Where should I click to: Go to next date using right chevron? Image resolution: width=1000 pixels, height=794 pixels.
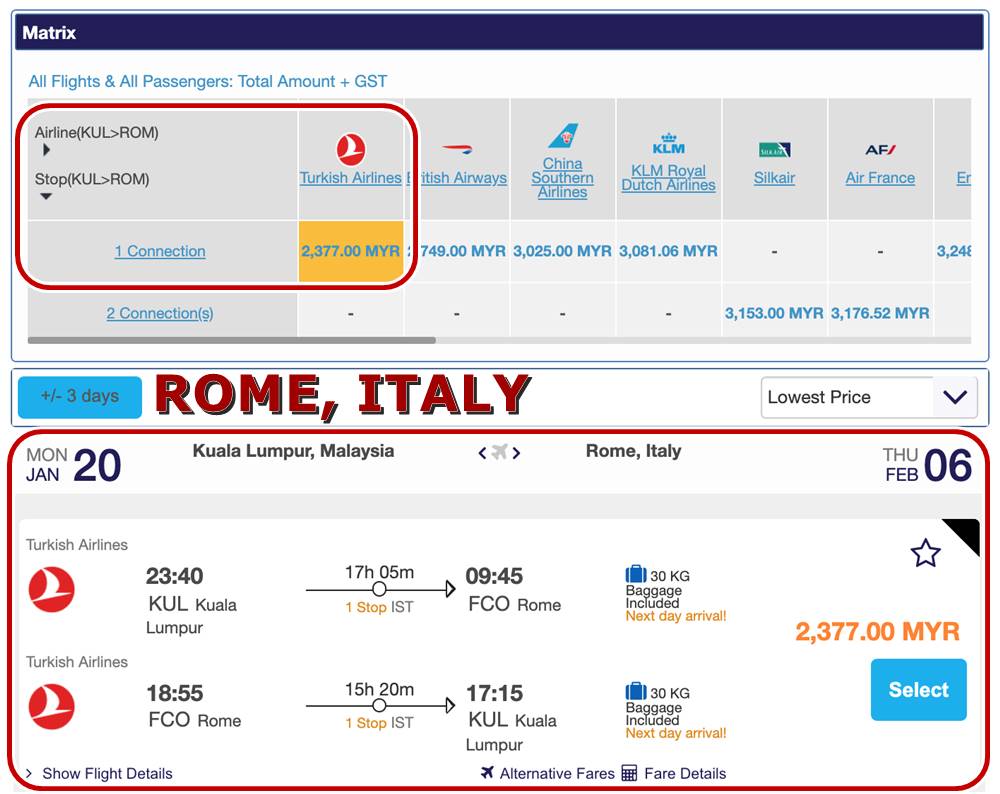(x=516, y=453)
